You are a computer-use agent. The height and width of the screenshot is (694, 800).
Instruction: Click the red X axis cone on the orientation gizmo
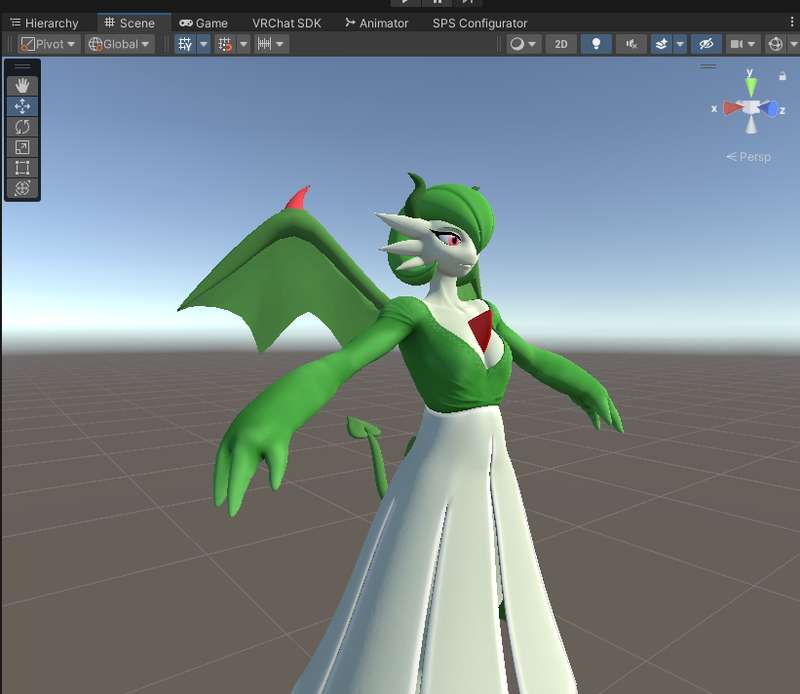pos(733,108)
